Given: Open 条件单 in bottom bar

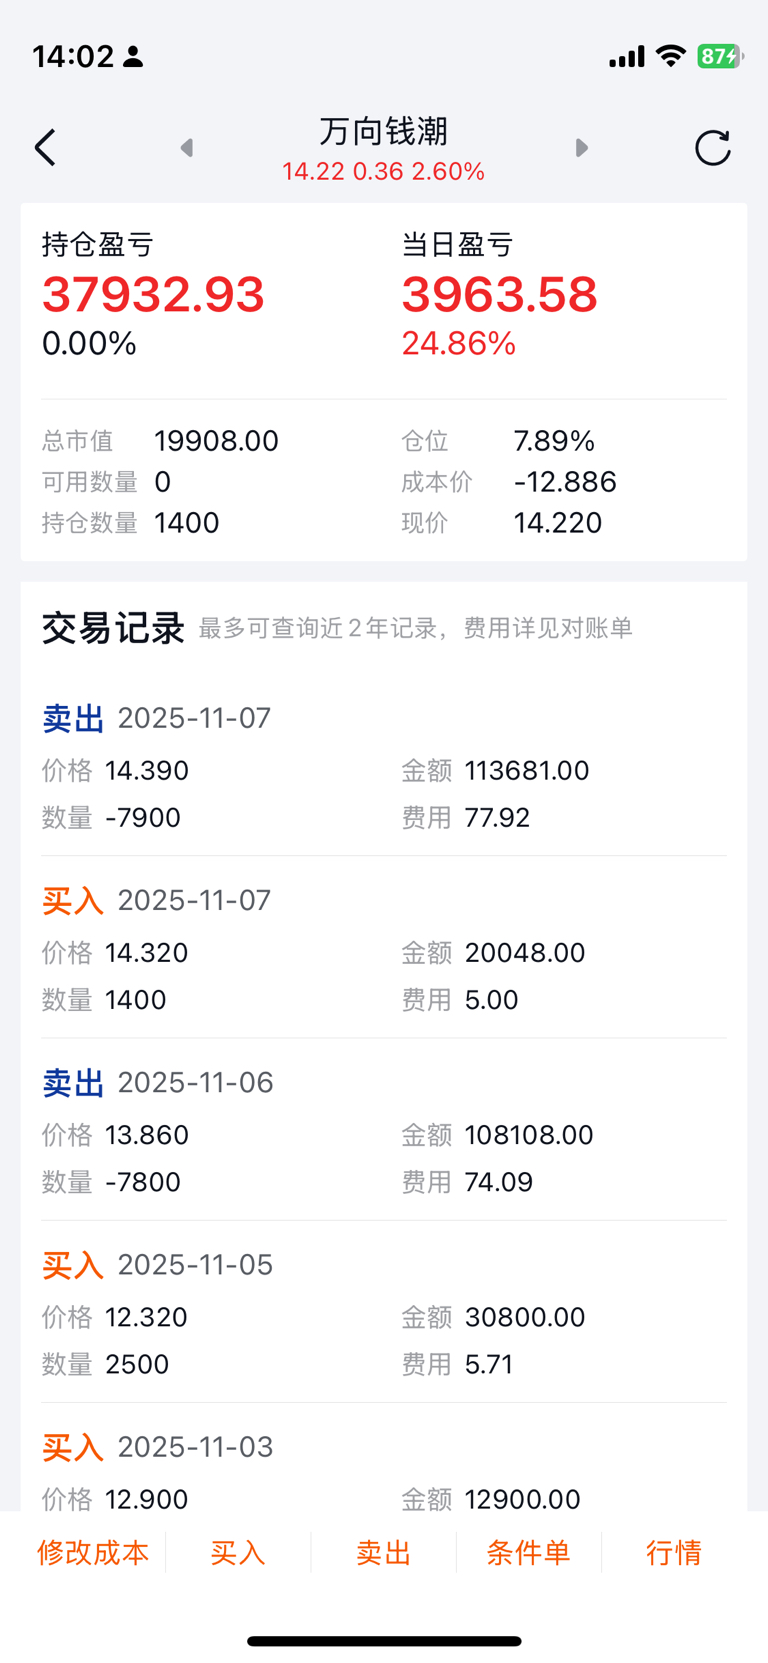Looking at the screenshot, I should (528, 1552).
